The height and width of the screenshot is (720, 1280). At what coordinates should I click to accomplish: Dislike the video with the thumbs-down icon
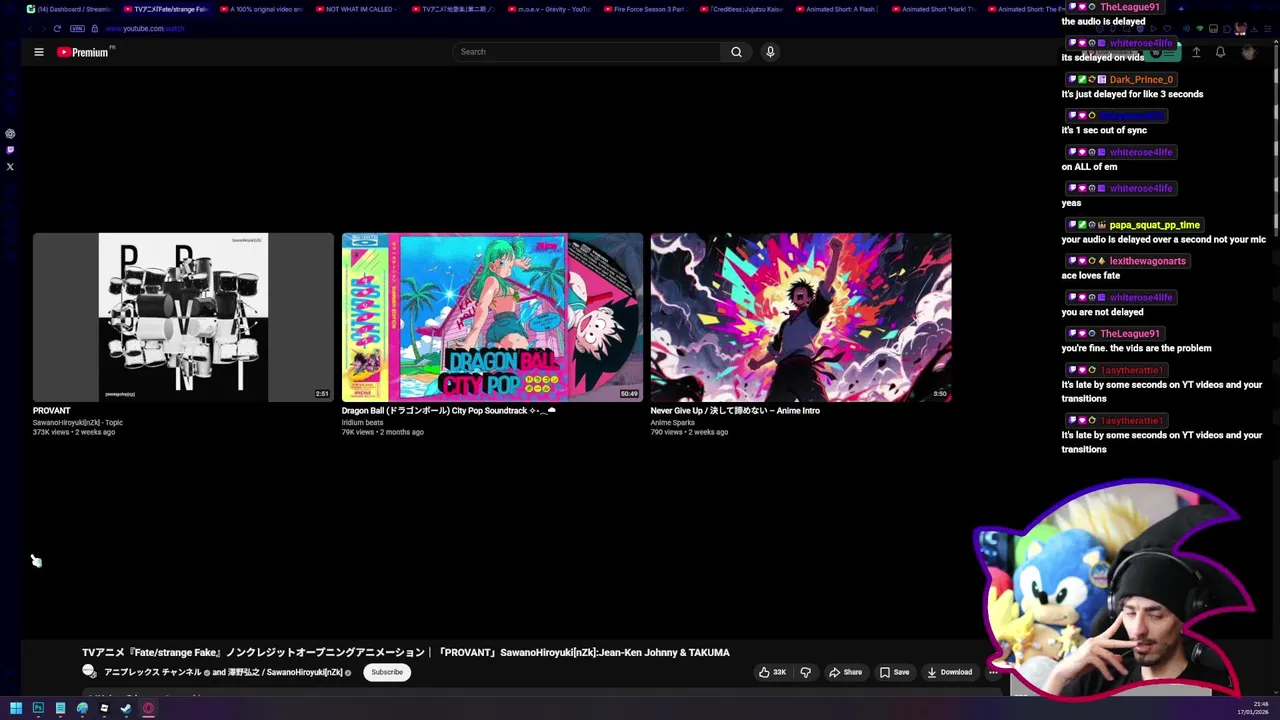pyautogui.click(x=805, y=672)
